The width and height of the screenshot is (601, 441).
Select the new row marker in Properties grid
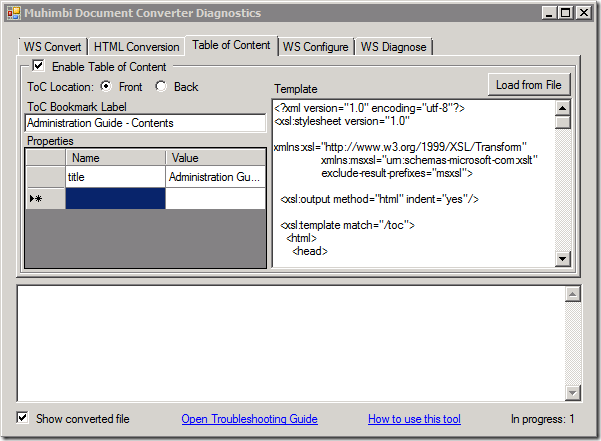[45, 199]
